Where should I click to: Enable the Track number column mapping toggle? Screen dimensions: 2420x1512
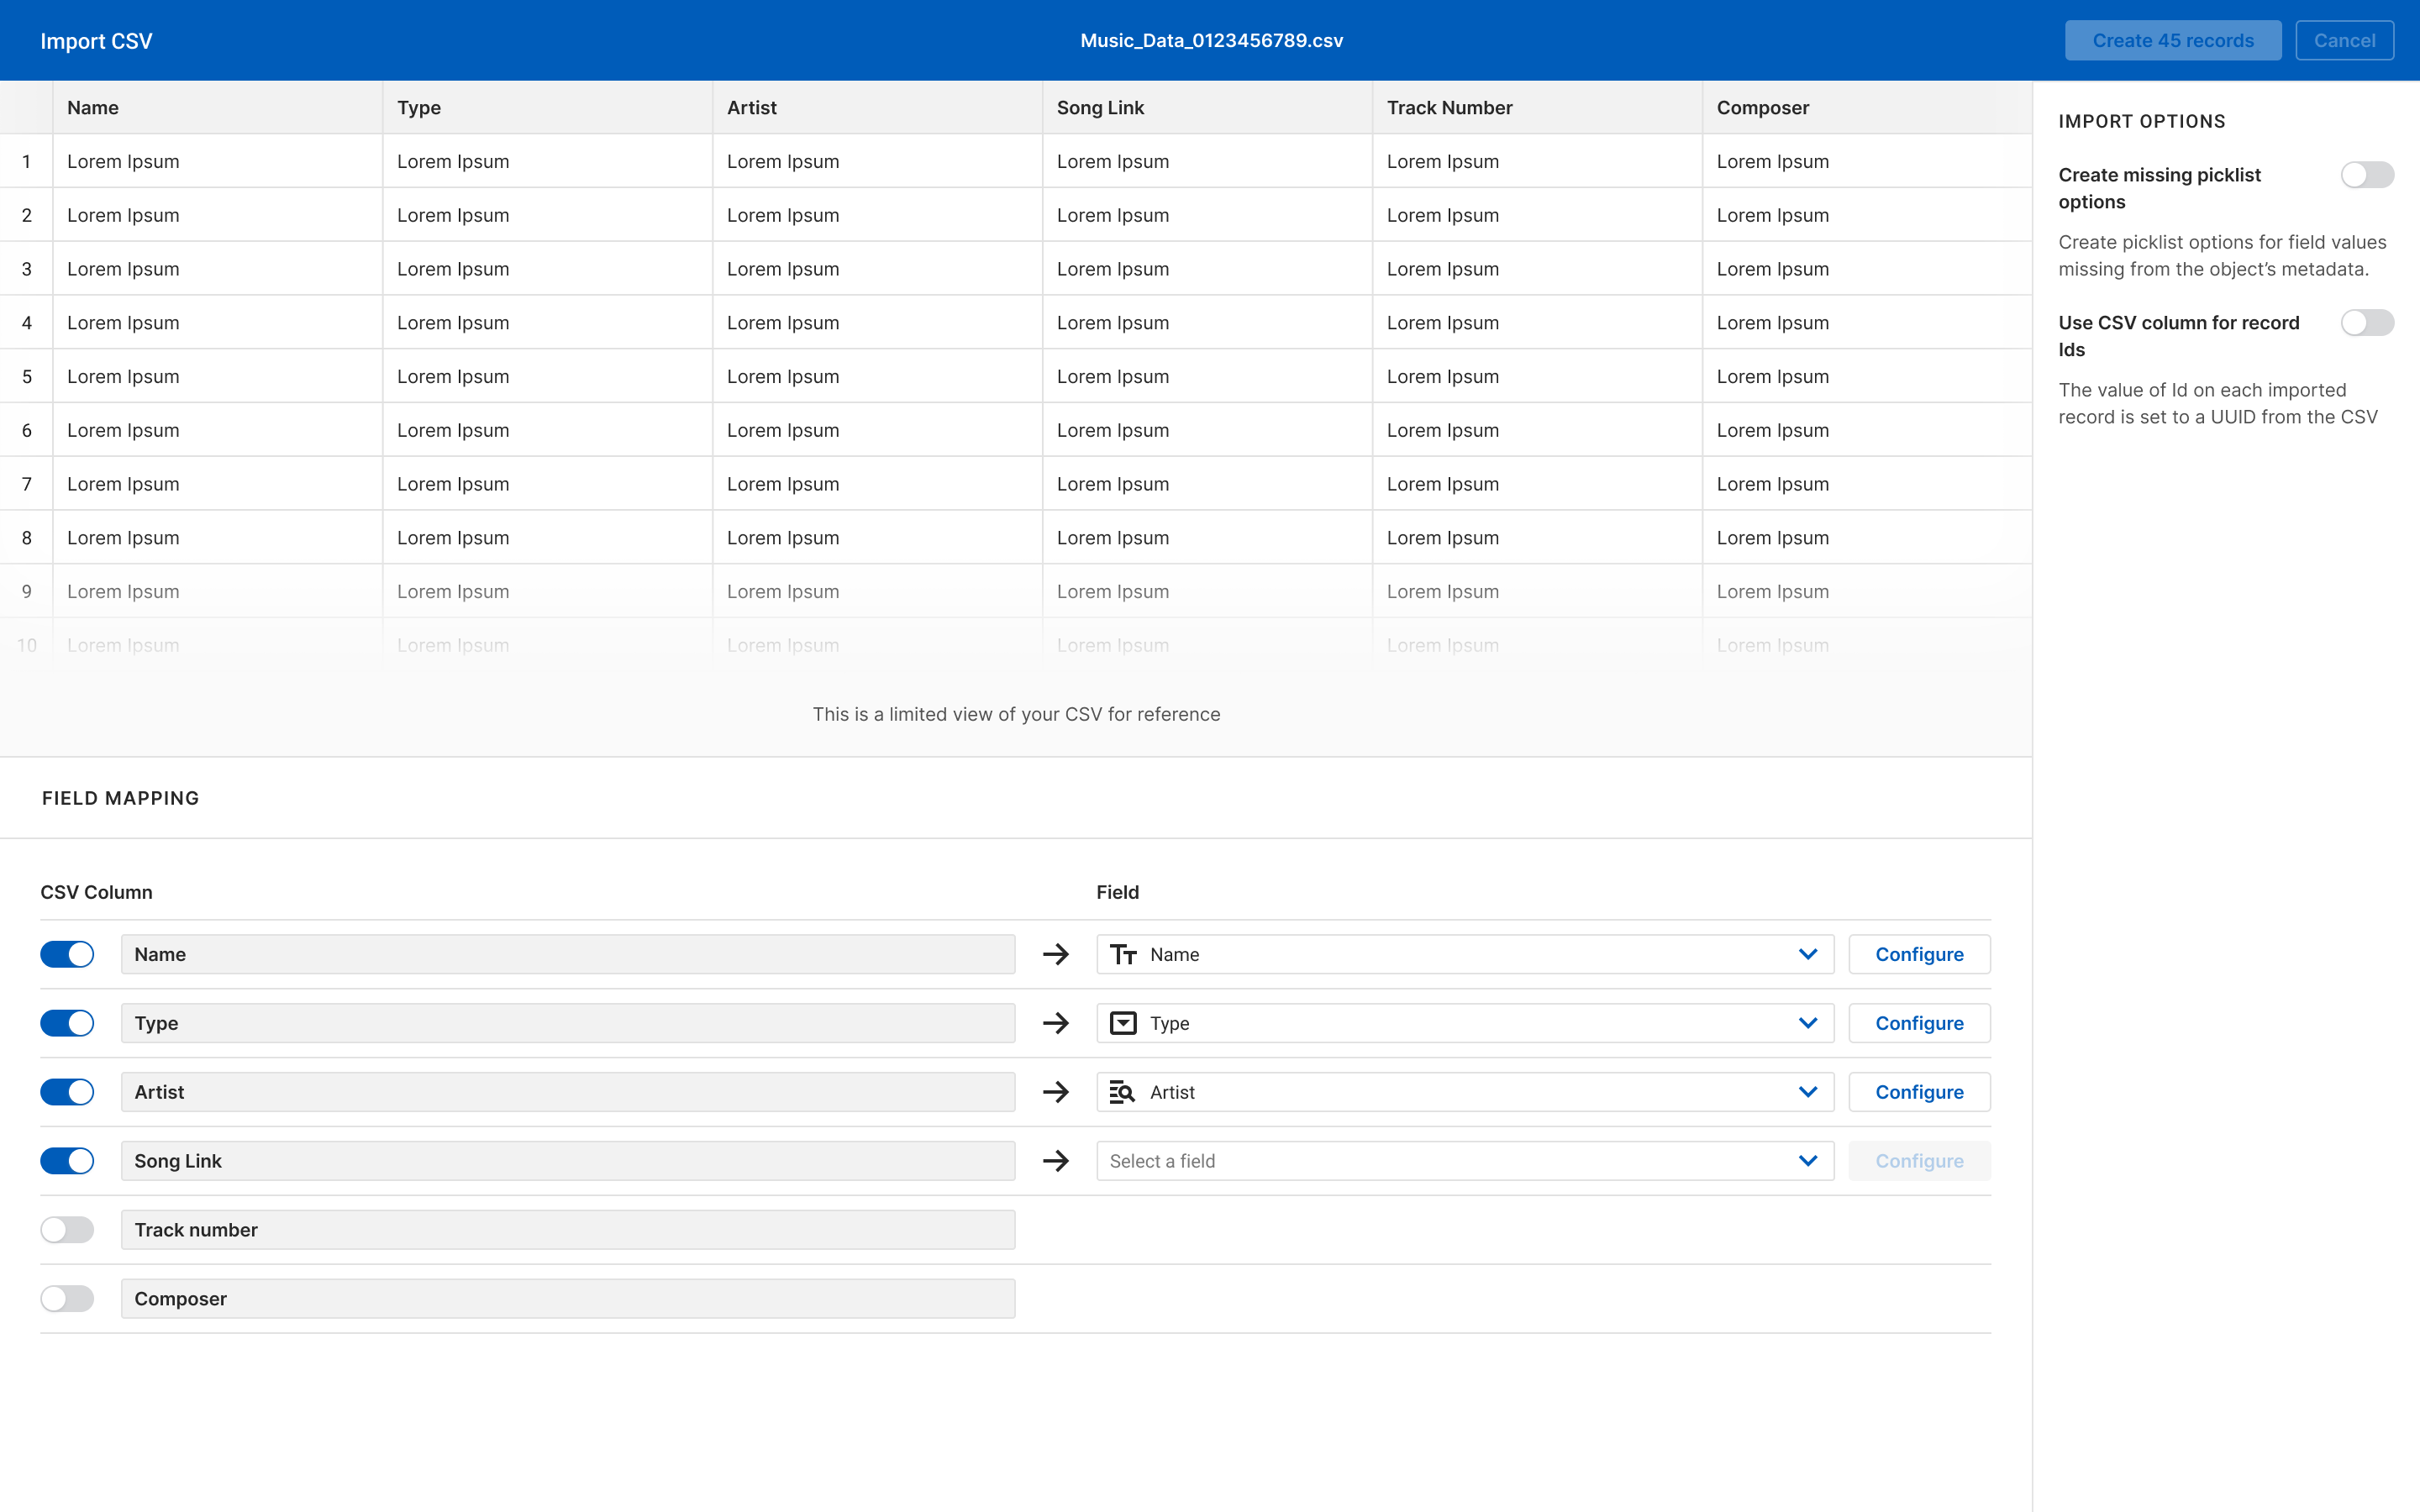[x=67, y=1230]
